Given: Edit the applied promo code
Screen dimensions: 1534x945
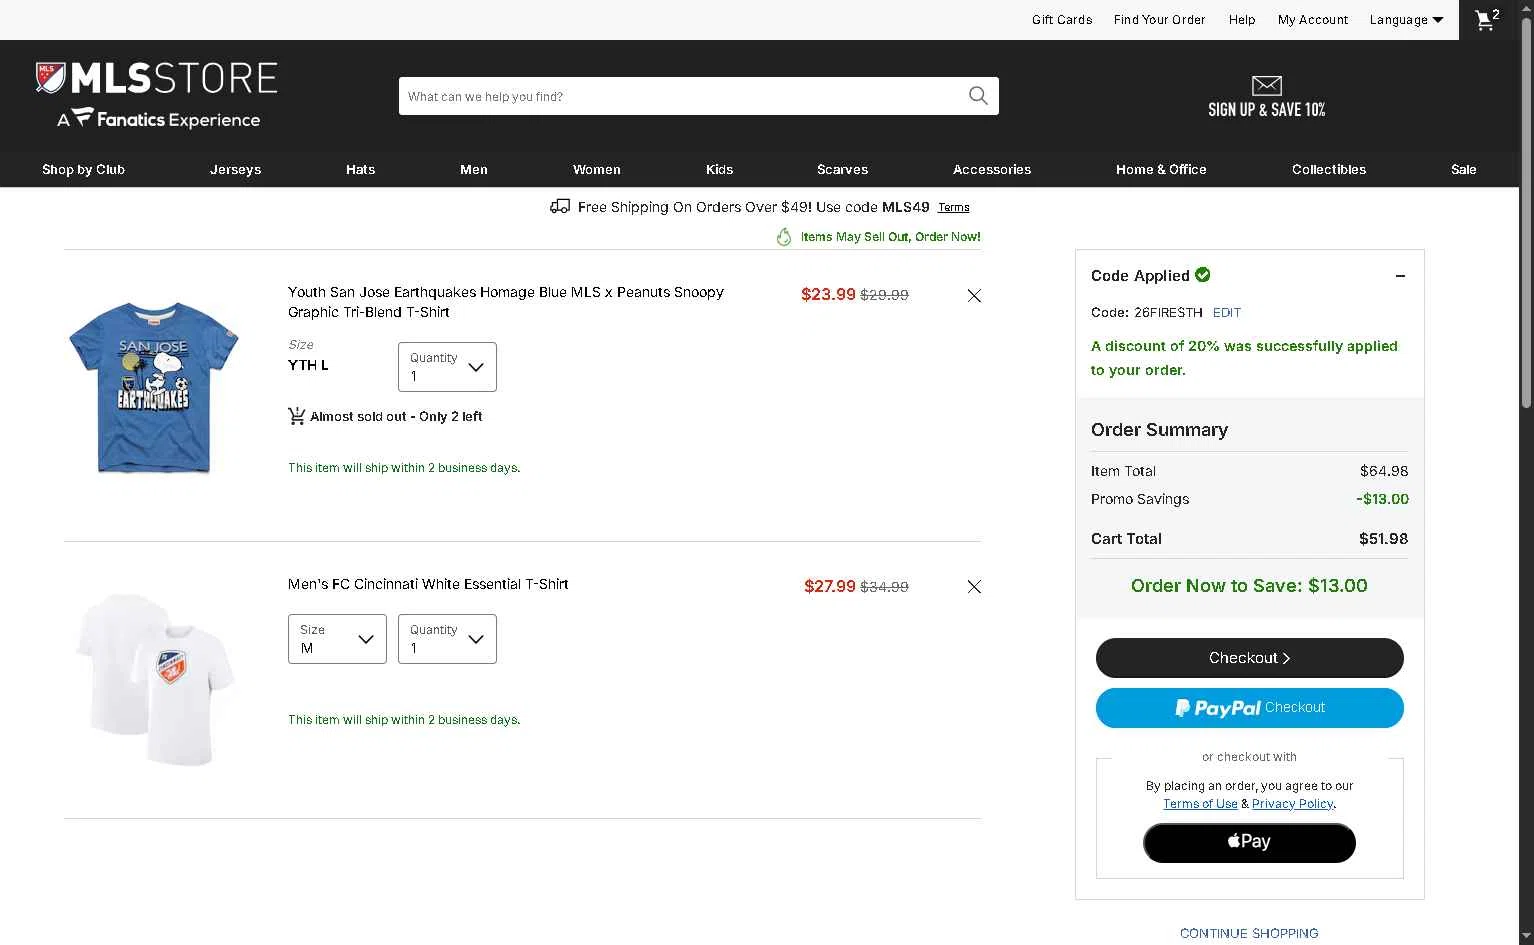Looking at the screenshot, I should pos(1227,313).
